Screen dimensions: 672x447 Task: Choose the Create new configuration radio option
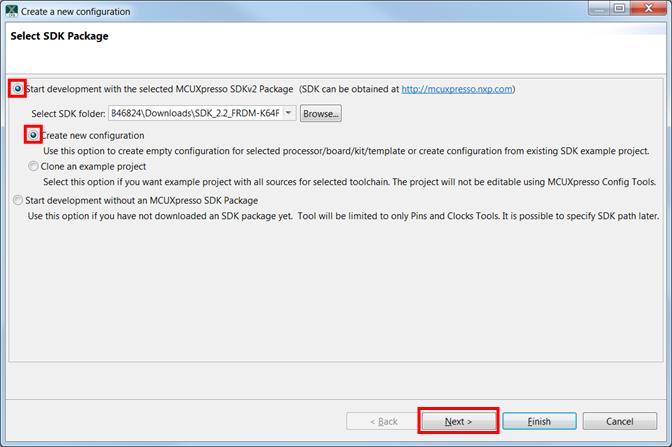pos(35,135)
